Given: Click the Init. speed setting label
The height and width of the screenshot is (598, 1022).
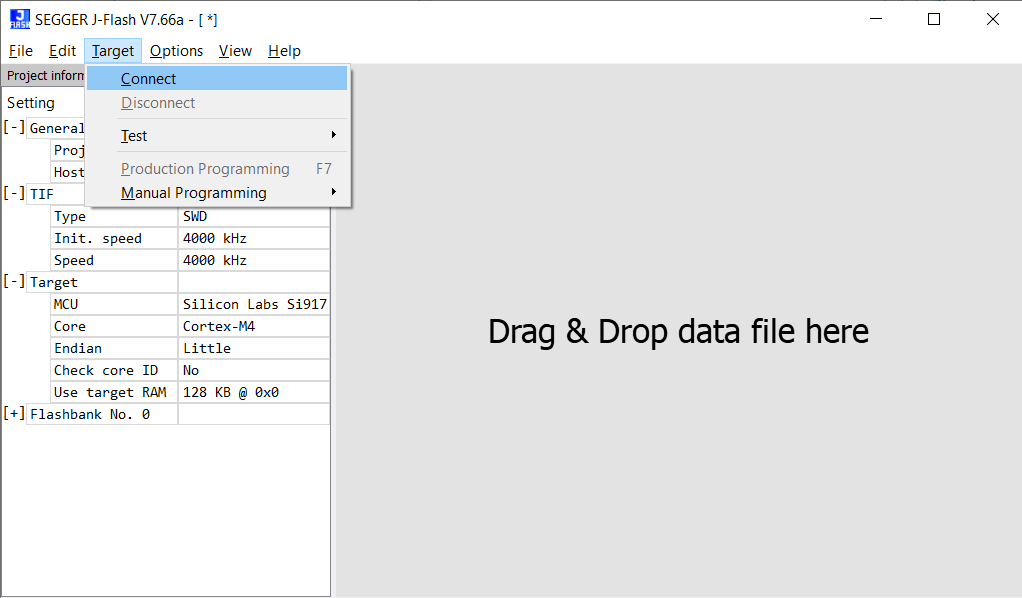Looking at the screenshot, I should (115, 239).
